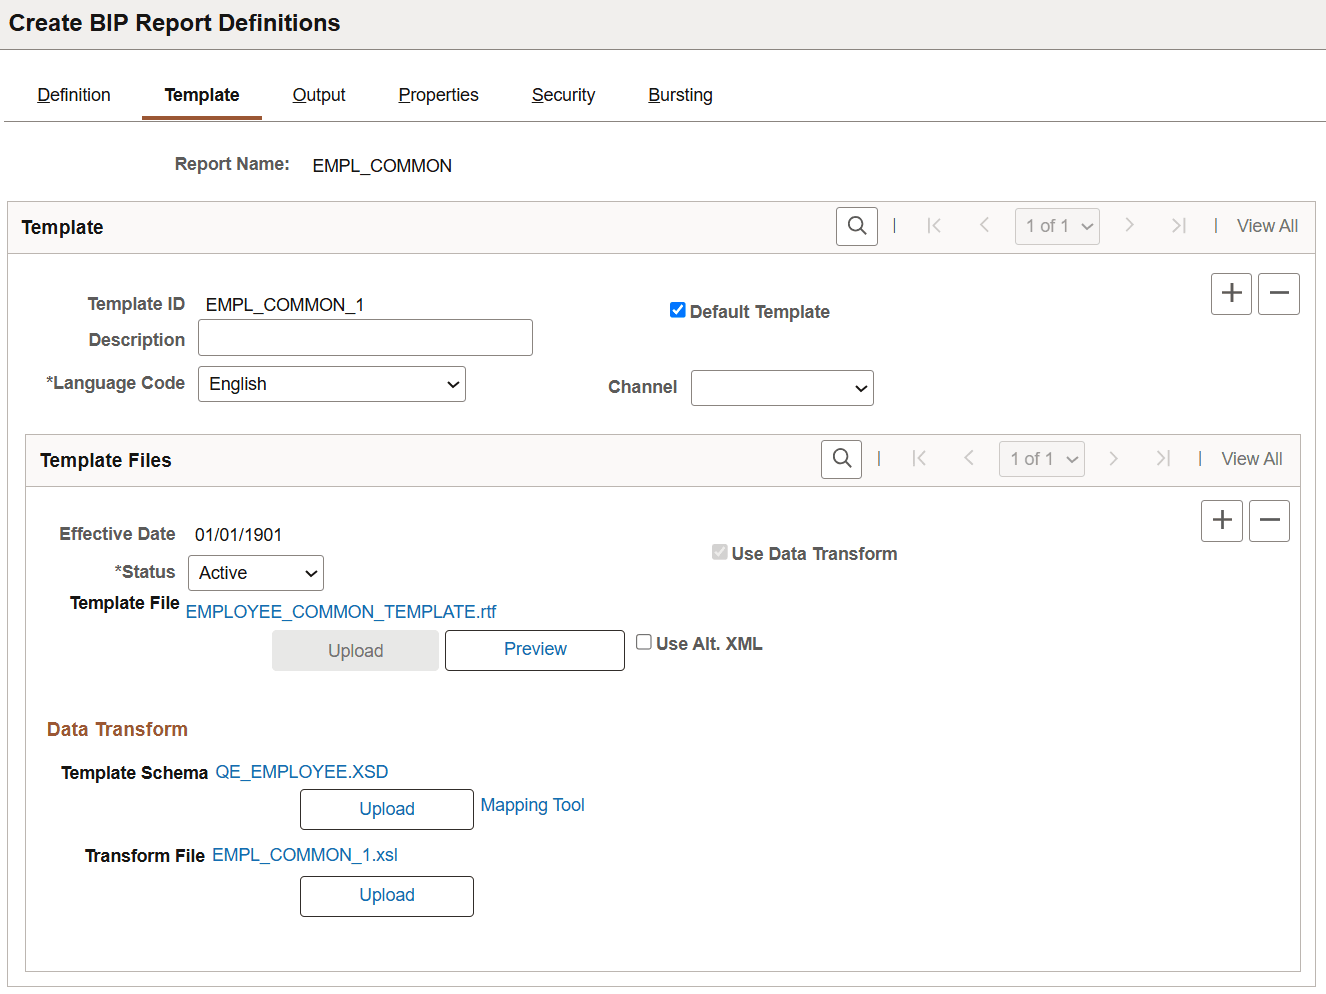Image resolution: width=1326 pixels, height=994 pixels.
Task: Remove the Template Files entry with minus icon
Action: point(1269,520)
